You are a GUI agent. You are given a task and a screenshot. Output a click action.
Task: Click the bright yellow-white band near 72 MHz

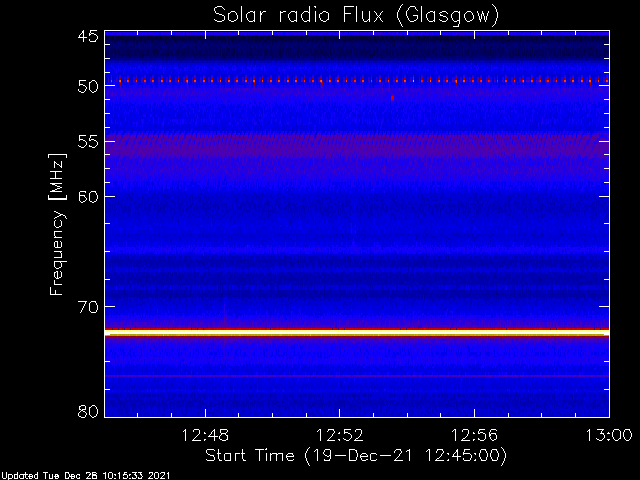coord(357,333)
